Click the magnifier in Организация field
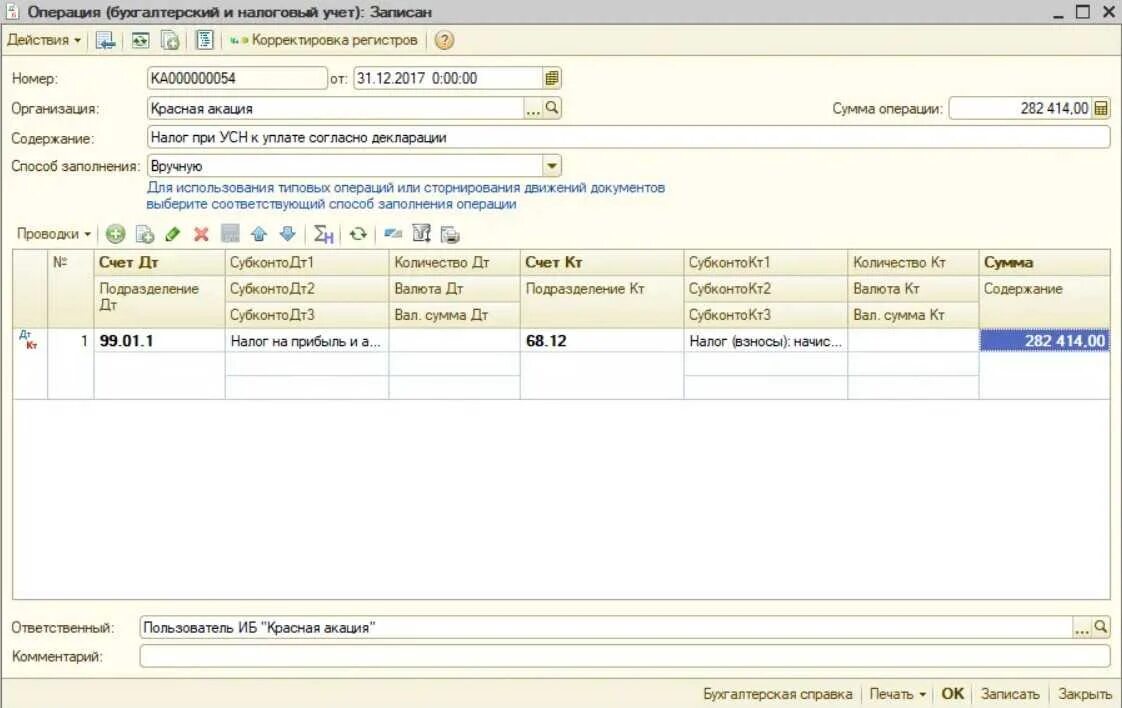This screenshot has width=1122, height=708. coord(552,108)
